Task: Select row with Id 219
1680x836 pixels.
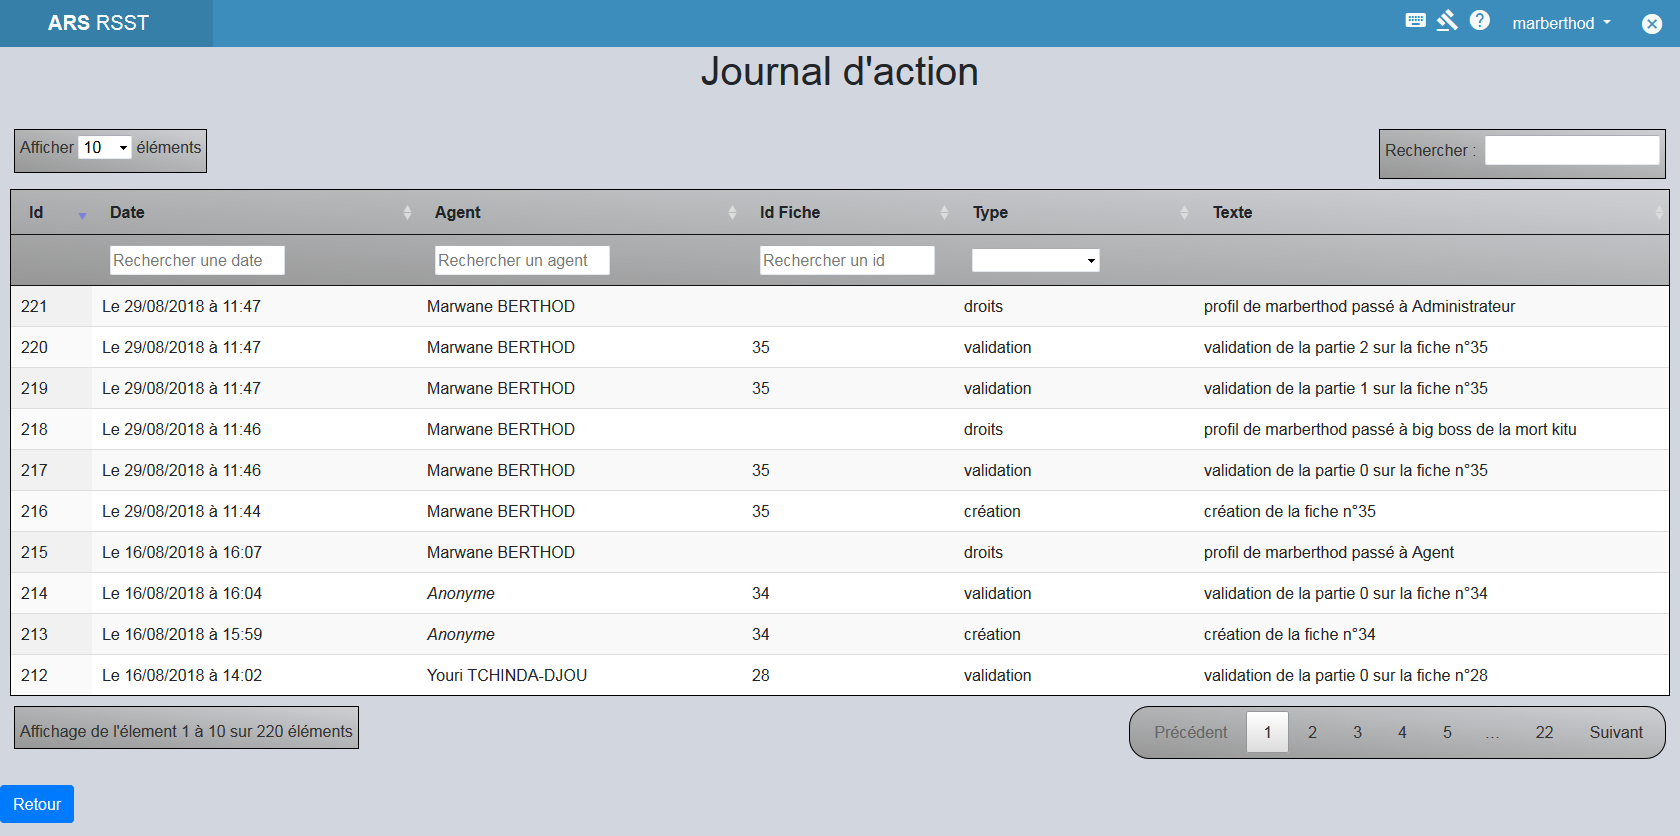Action: click(x=839, y=388)
